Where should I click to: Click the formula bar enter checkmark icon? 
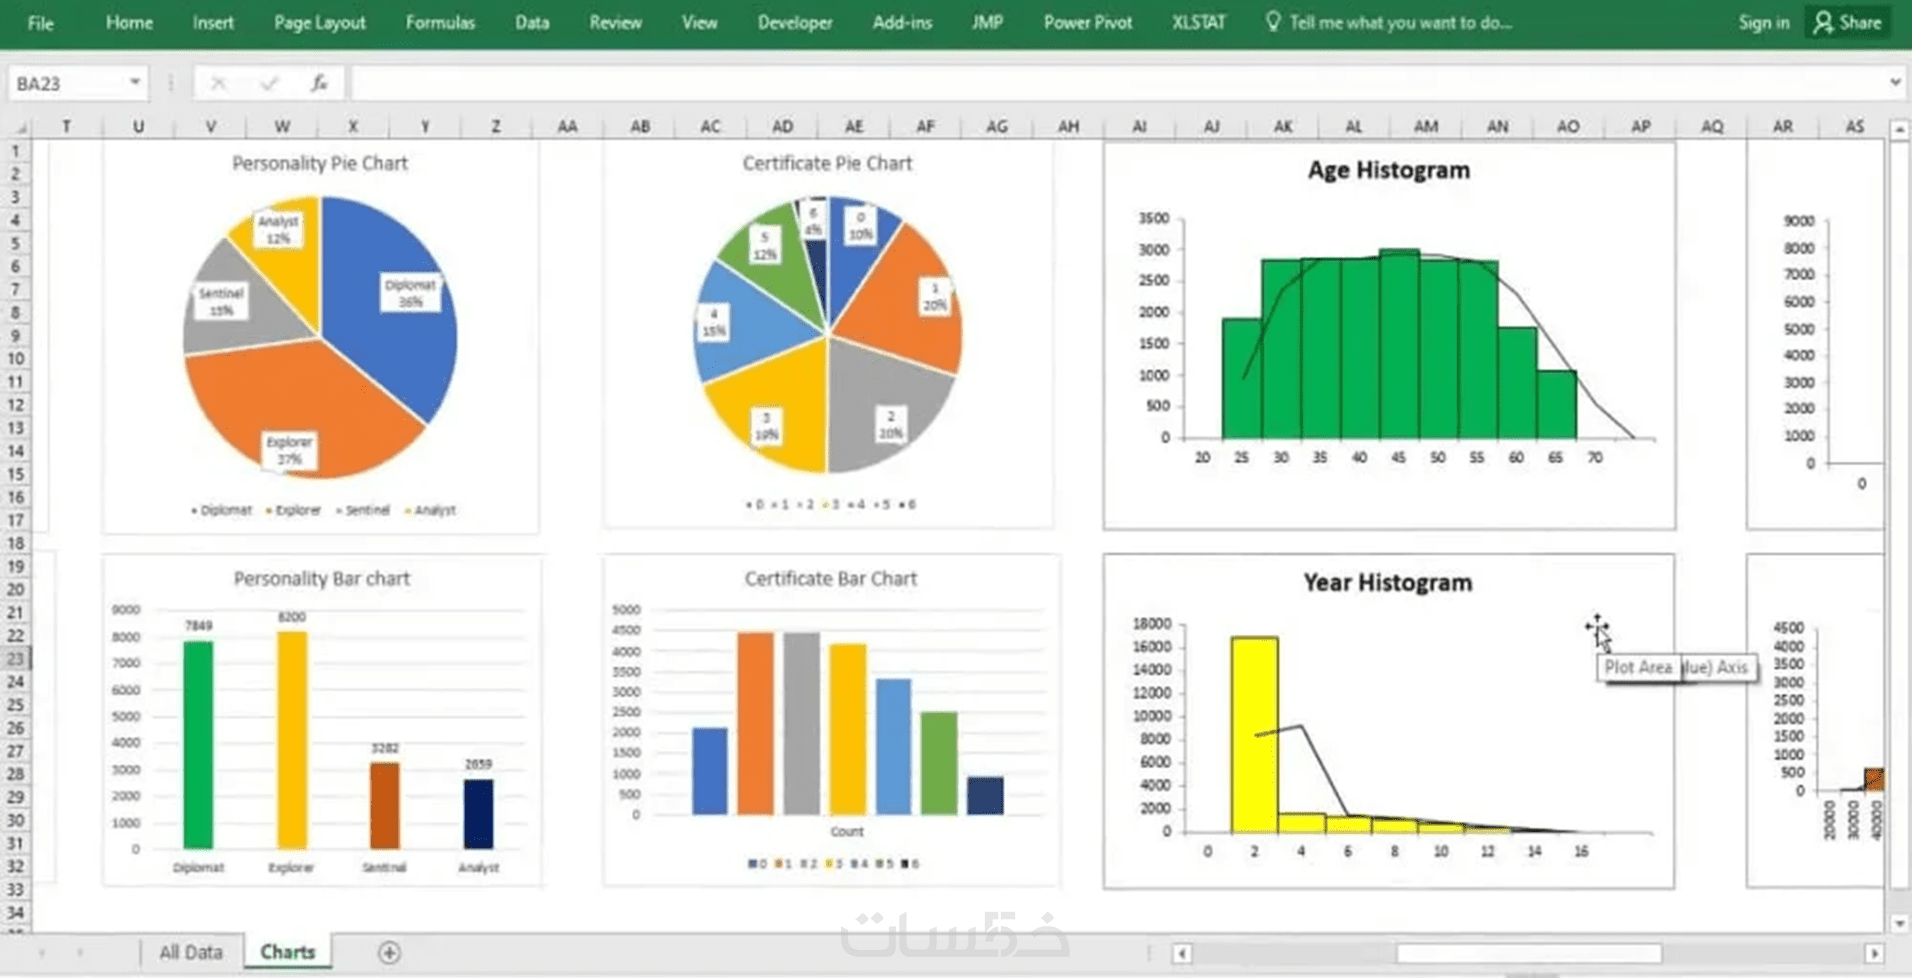[x=268, y=84]
